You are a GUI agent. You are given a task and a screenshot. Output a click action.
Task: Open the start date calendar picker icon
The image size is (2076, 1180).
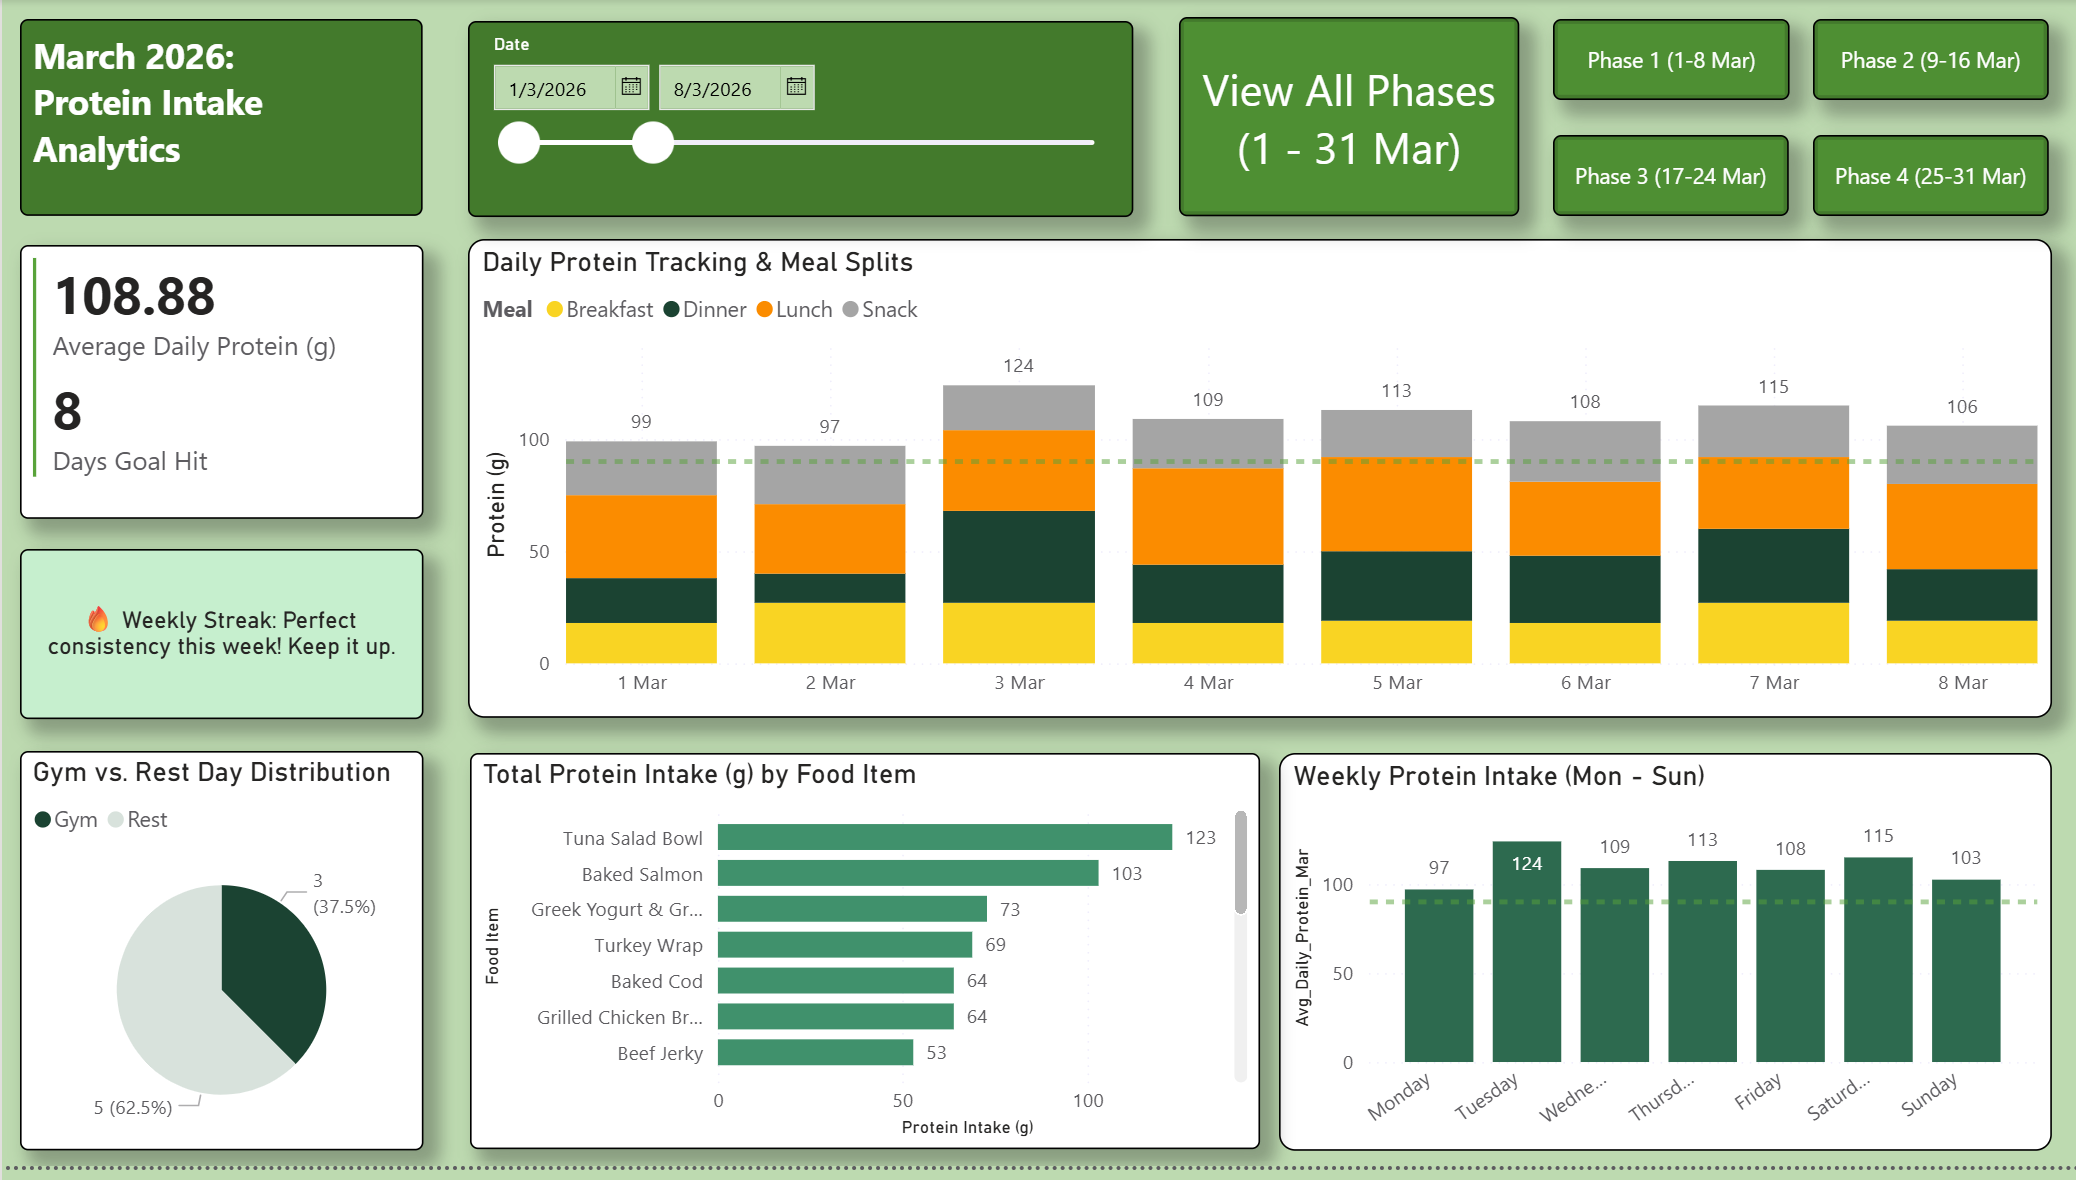[631, 87]
